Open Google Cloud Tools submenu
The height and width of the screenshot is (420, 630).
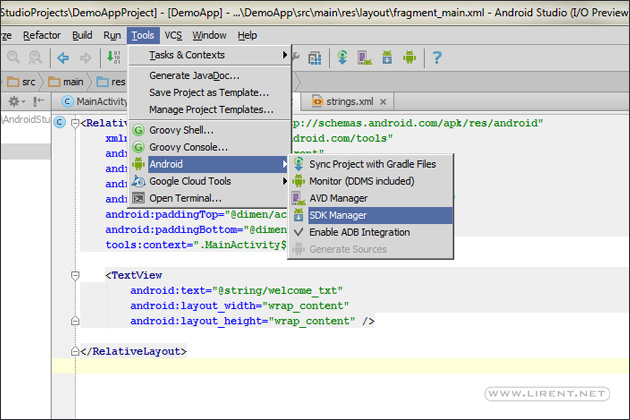point(209,181)
